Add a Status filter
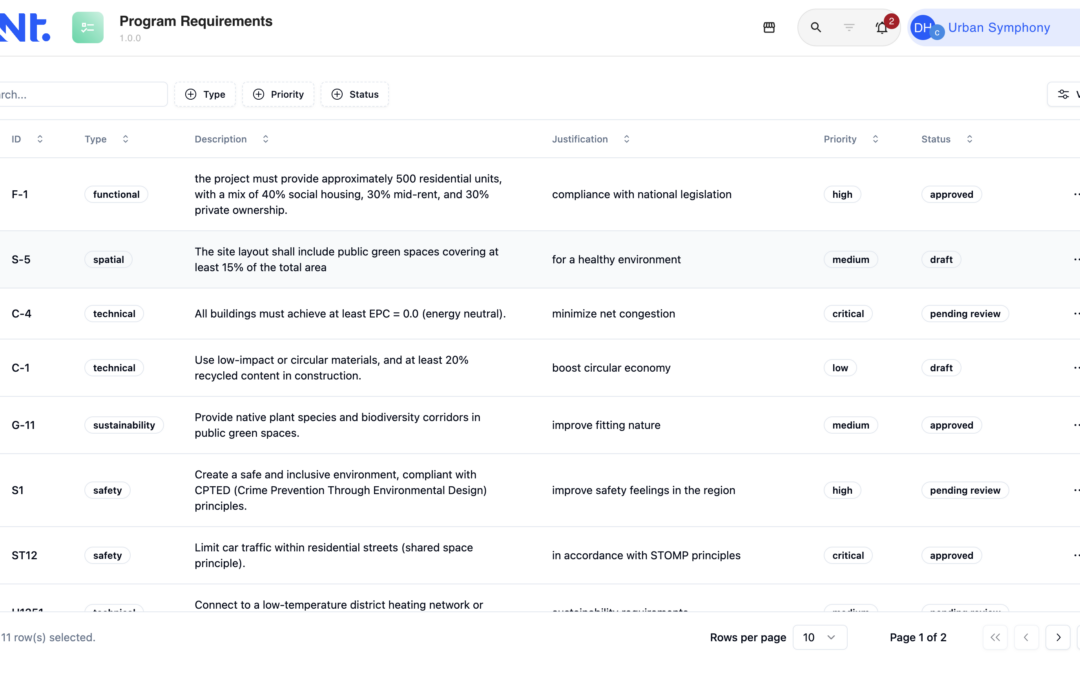 click(355, 94)
